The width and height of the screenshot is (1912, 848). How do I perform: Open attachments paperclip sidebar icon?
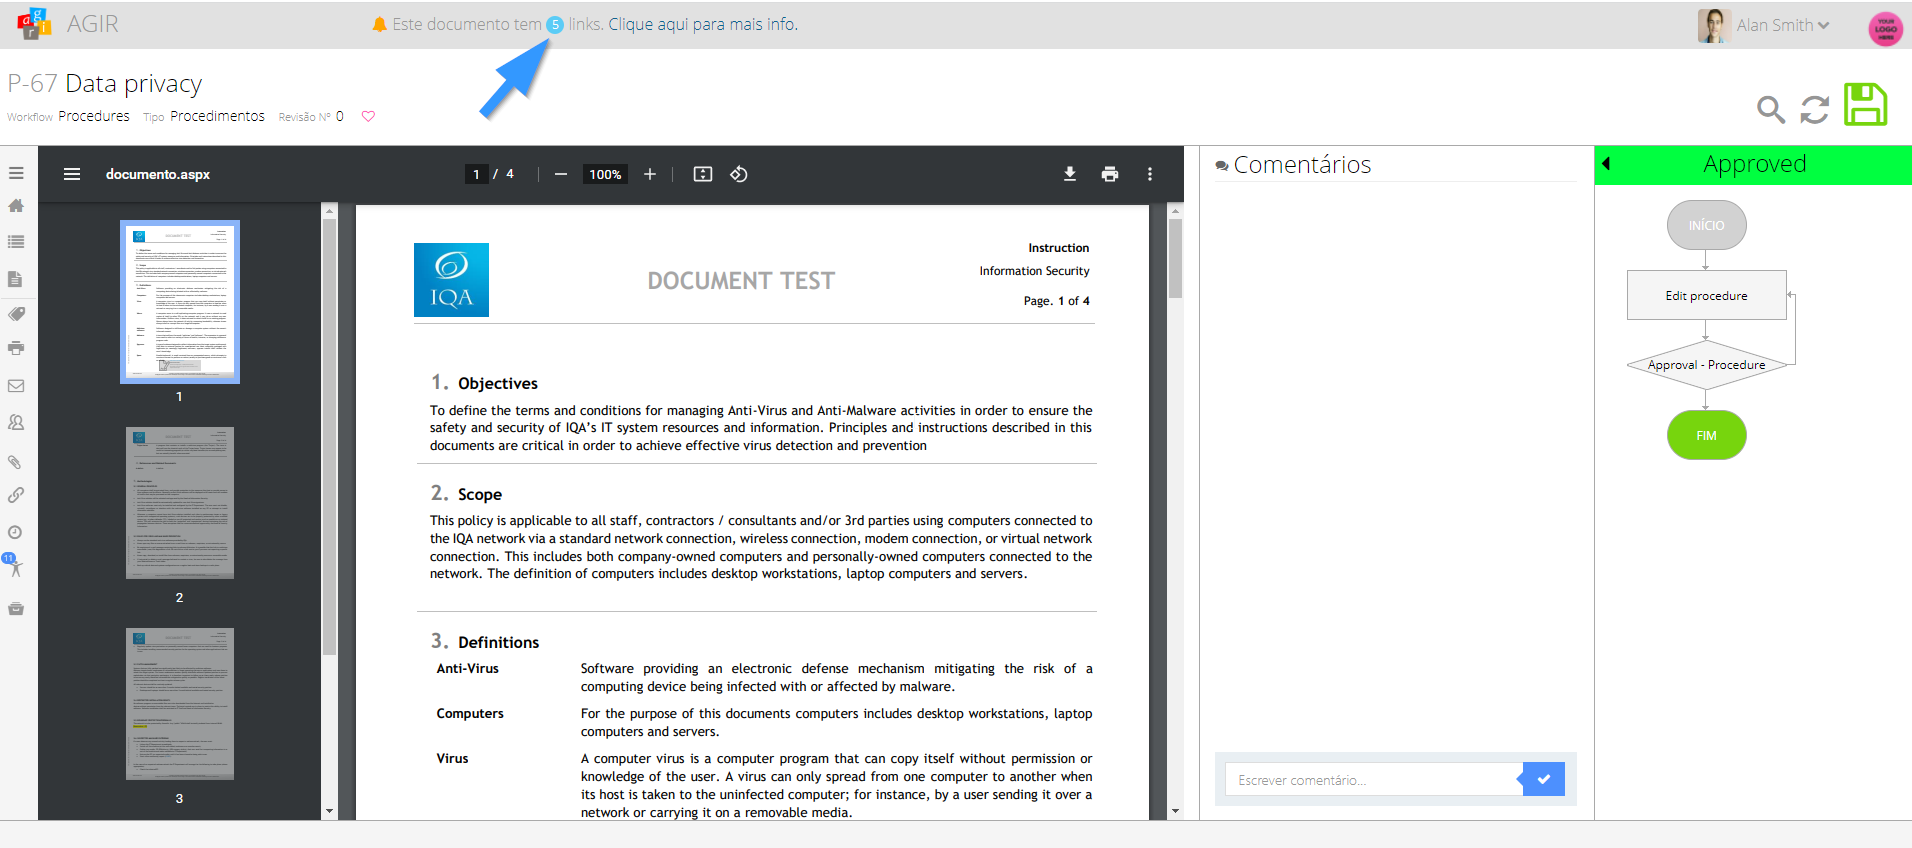pos(16,462)
